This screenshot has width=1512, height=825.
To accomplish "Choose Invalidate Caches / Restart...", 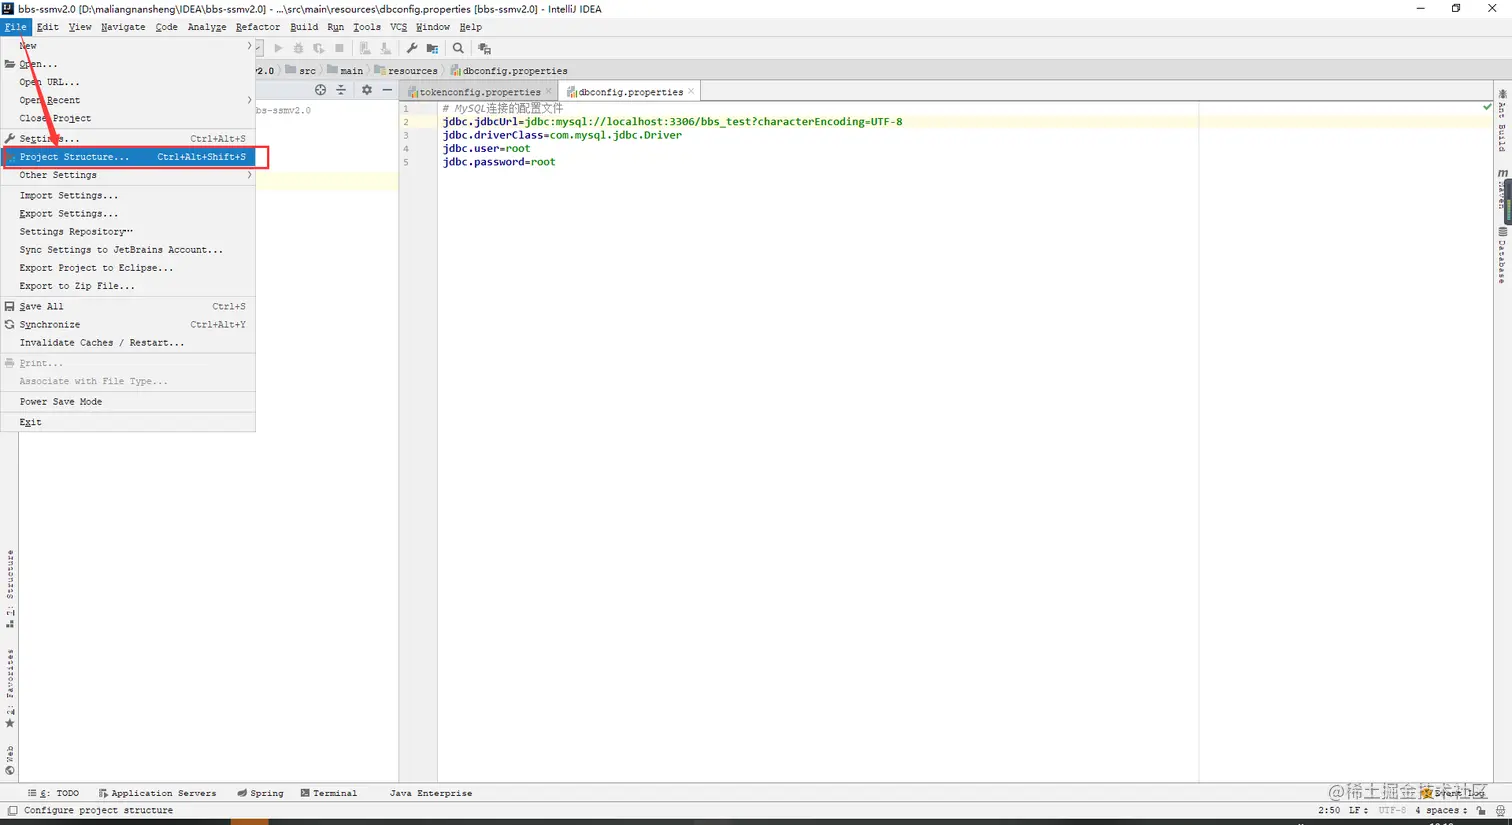I will coord(128,343).
